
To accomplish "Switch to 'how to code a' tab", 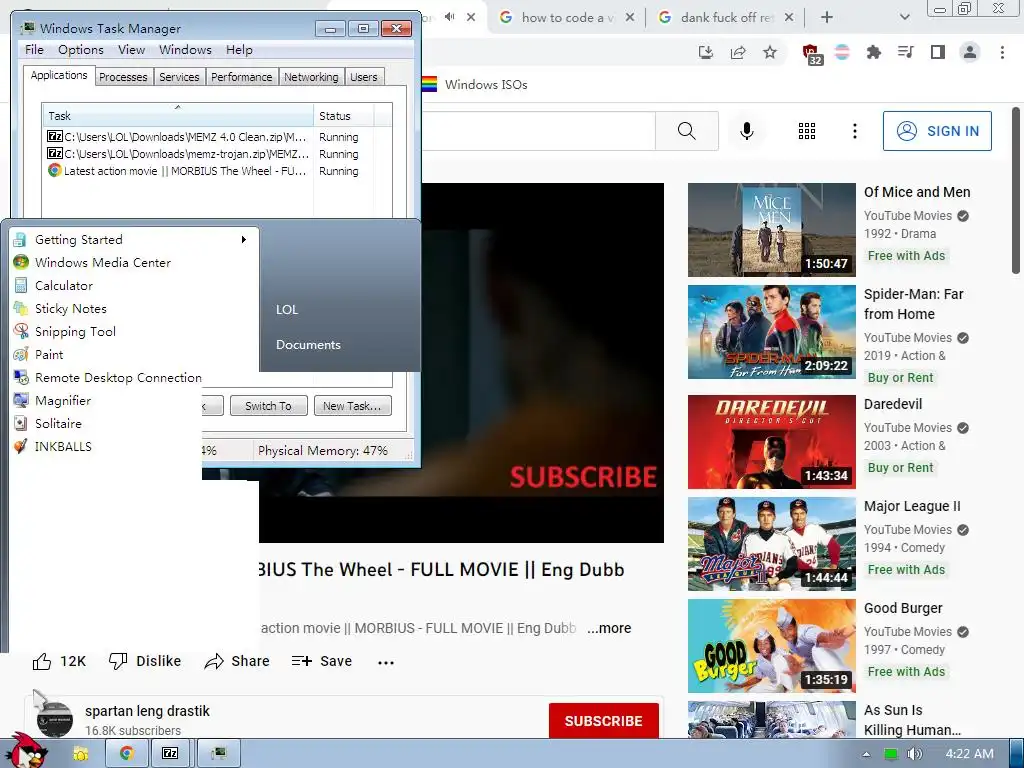I will click(x=566, y=18).
